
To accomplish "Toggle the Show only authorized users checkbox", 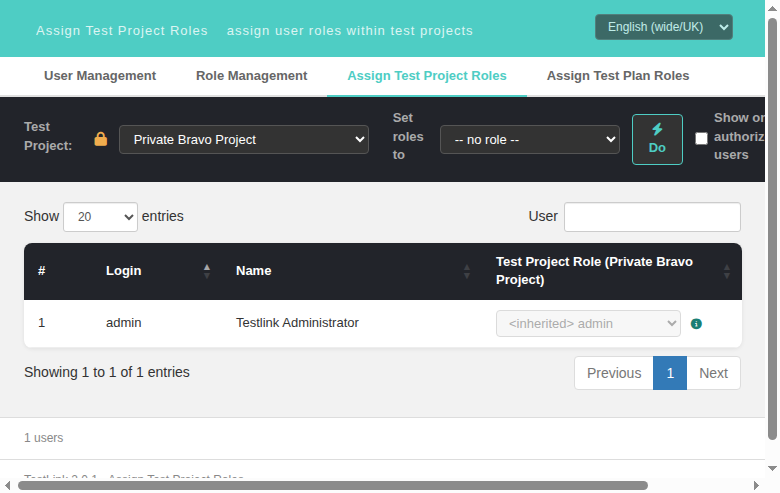I will click(x=701, y=139).
